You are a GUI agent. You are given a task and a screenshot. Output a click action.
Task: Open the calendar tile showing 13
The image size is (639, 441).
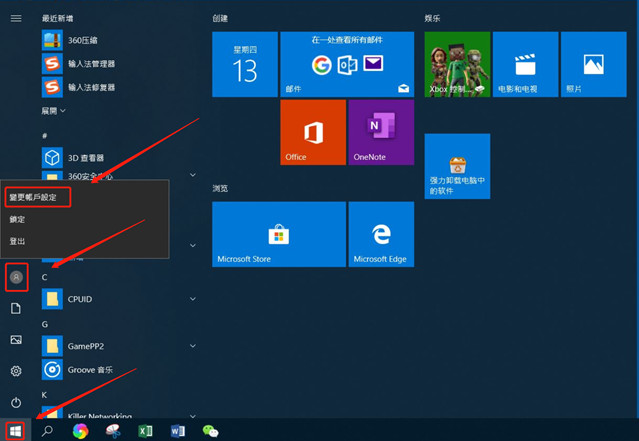(245, 64)
